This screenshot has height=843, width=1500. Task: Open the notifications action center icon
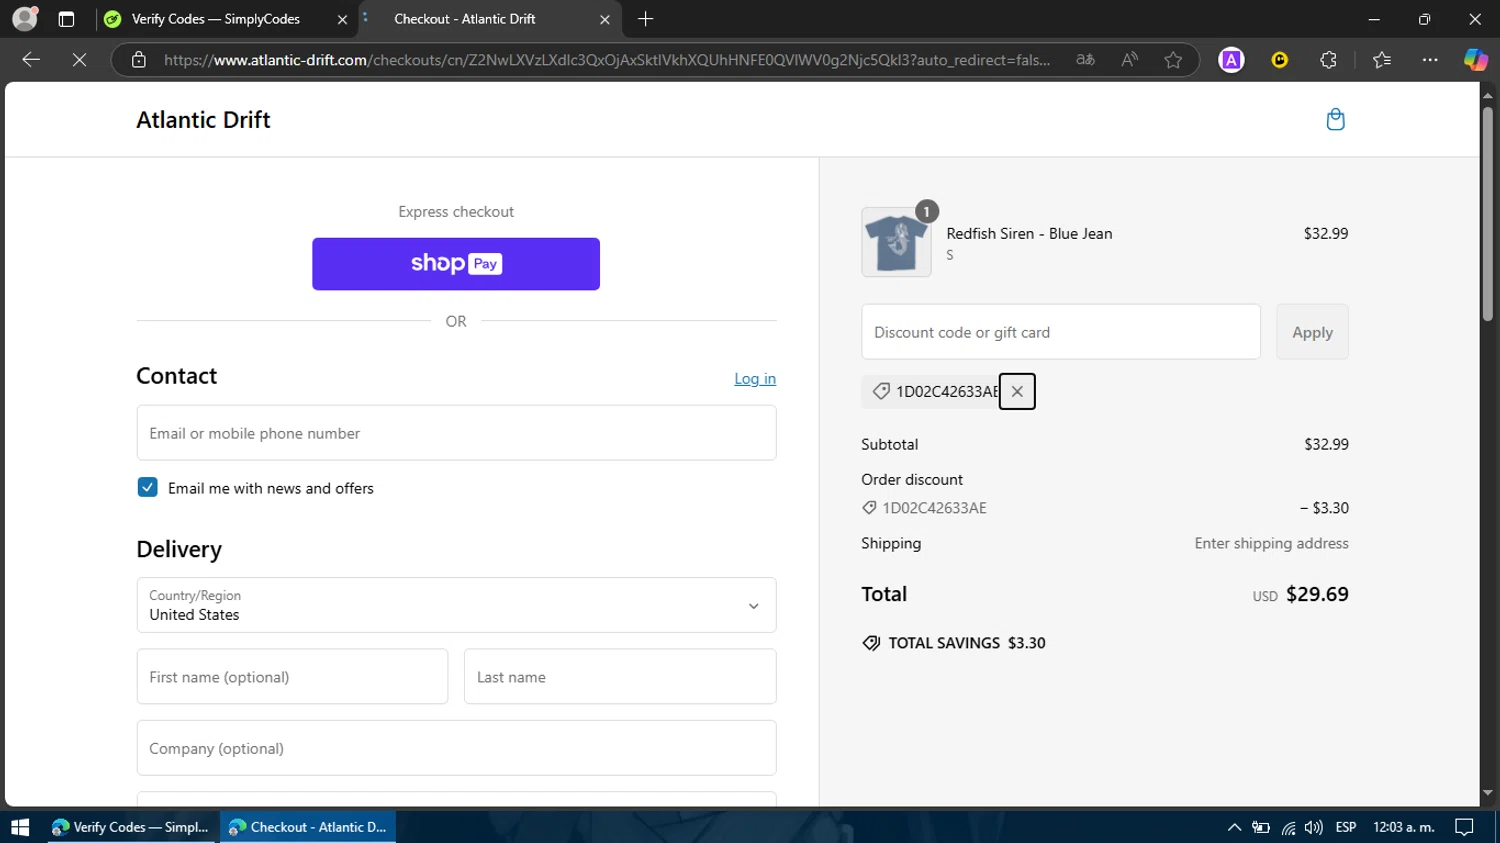pyautogui.click(x=1464, y=827)
